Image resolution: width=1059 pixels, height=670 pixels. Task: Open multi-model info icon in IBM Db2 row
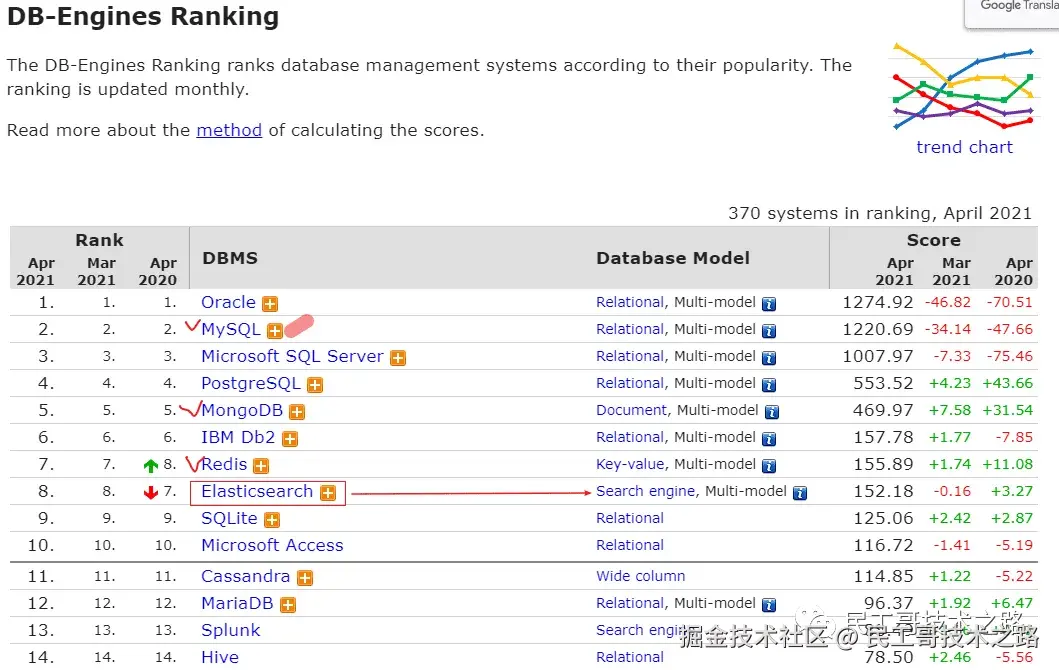point(769,439)
